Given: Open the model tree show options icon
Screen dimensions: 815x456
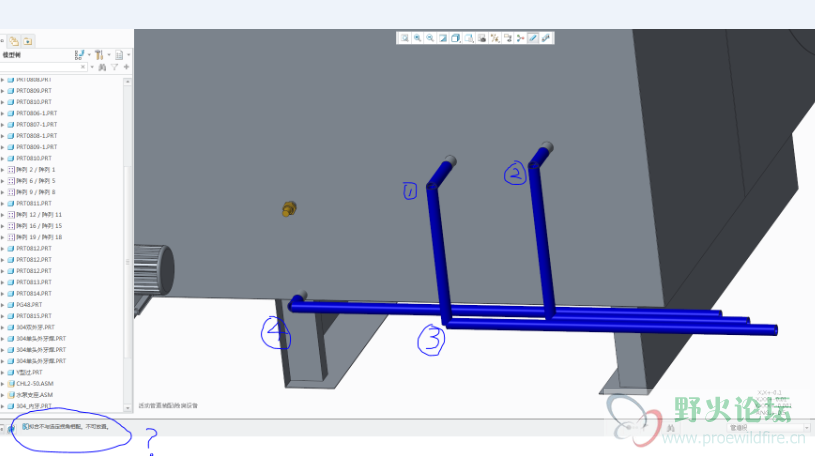Looking at the screenshot, I should tap(79, 55).
